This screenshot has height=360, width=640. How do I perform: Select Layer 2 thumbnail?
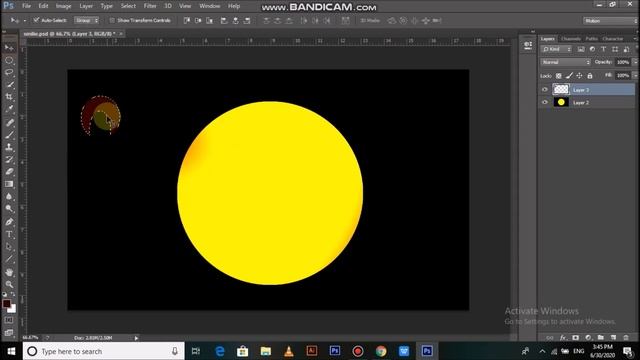click(x=561, y=102)
